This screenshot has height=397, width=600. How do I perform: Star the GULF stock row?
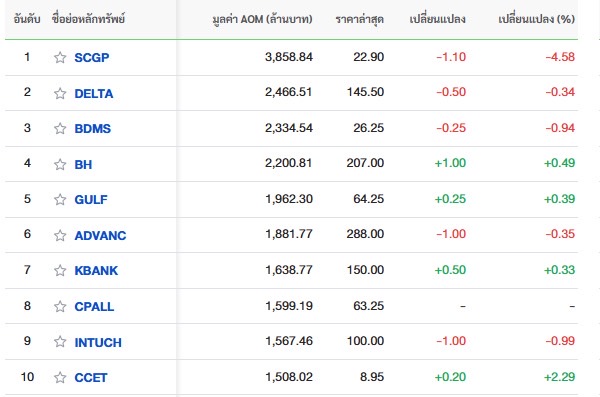(60, 199)
